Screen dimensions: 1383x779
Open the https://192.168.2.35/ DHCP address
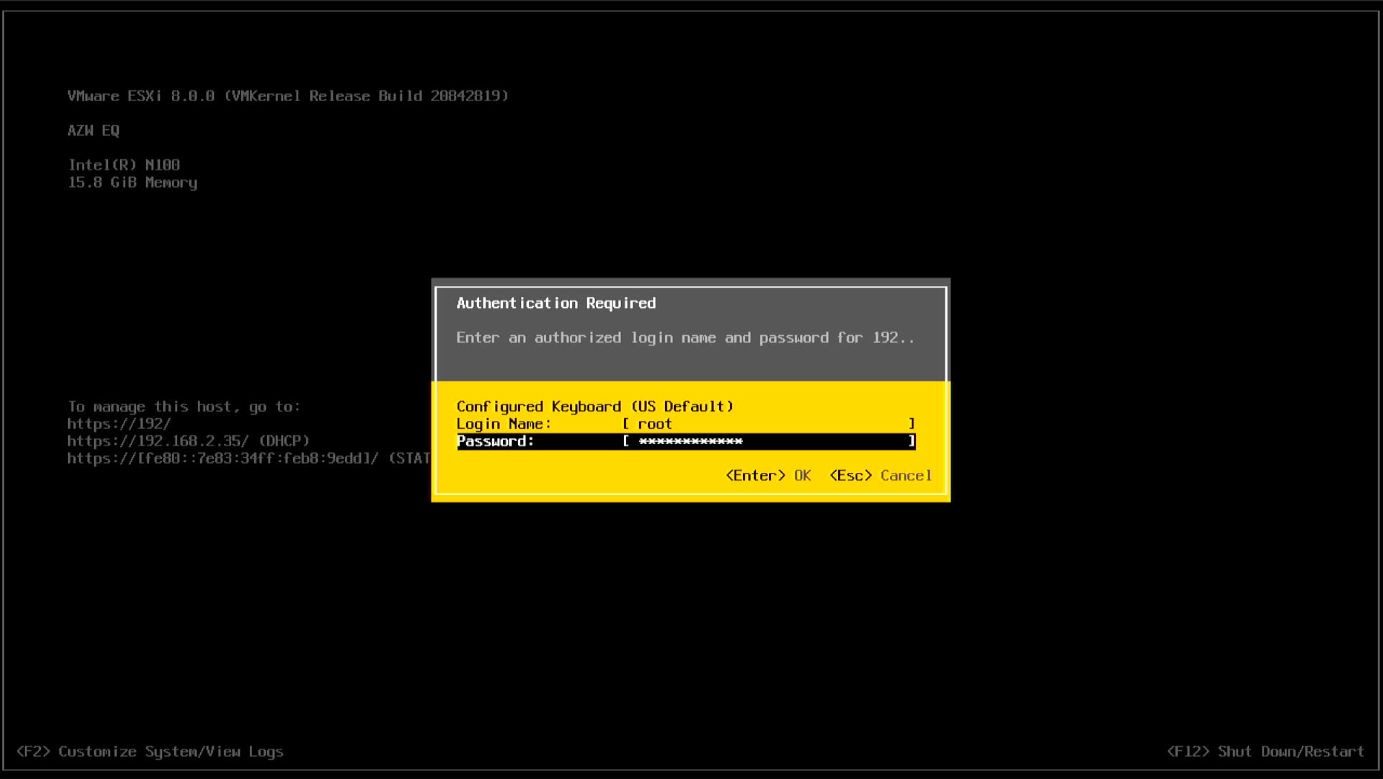tap(188, 441)
